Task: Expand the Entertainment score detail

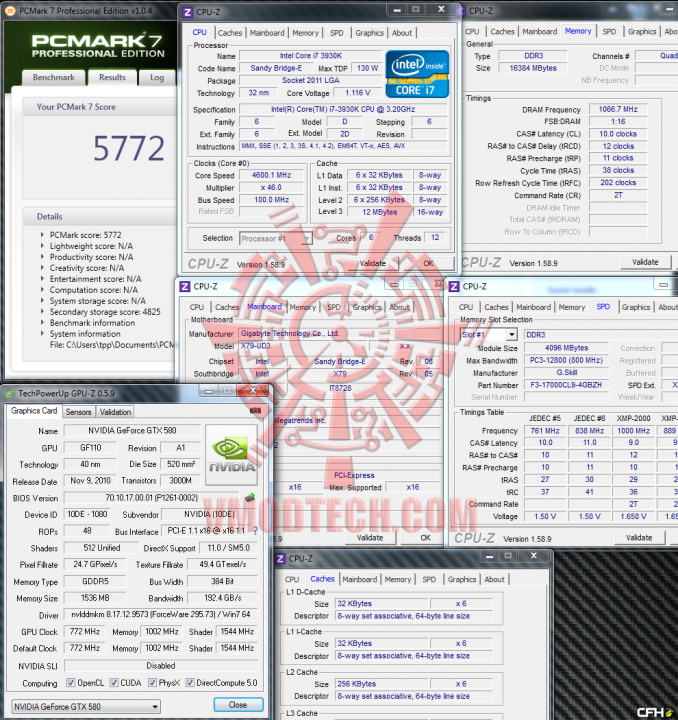Action: pyautogui.click(x=43, y=279)
